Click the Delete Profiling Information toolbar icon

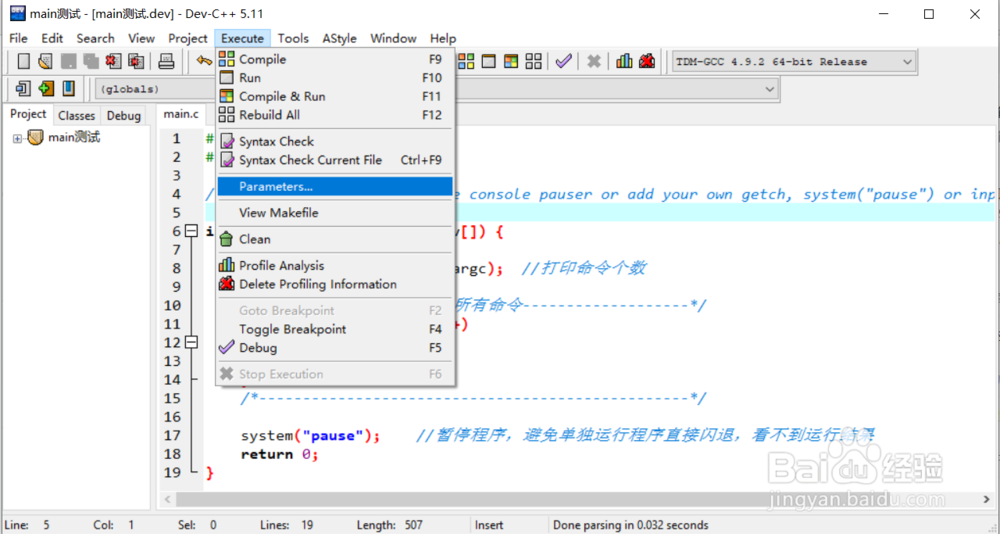click(x=647, y=61)
